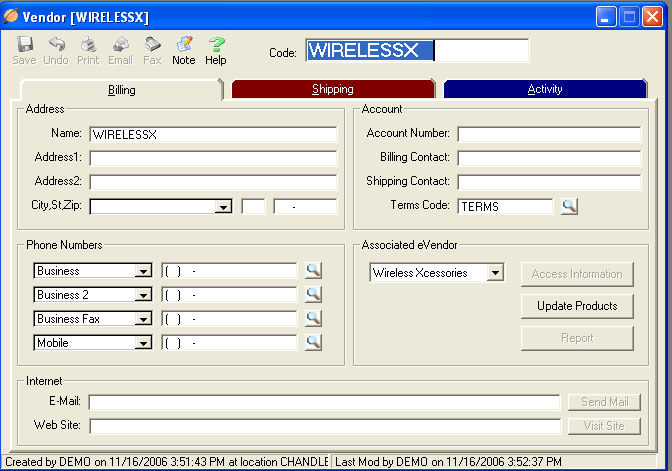Click the Mobile phone number field
The height and width of the screenshot is (471, 672).
[x=229, y=343]
